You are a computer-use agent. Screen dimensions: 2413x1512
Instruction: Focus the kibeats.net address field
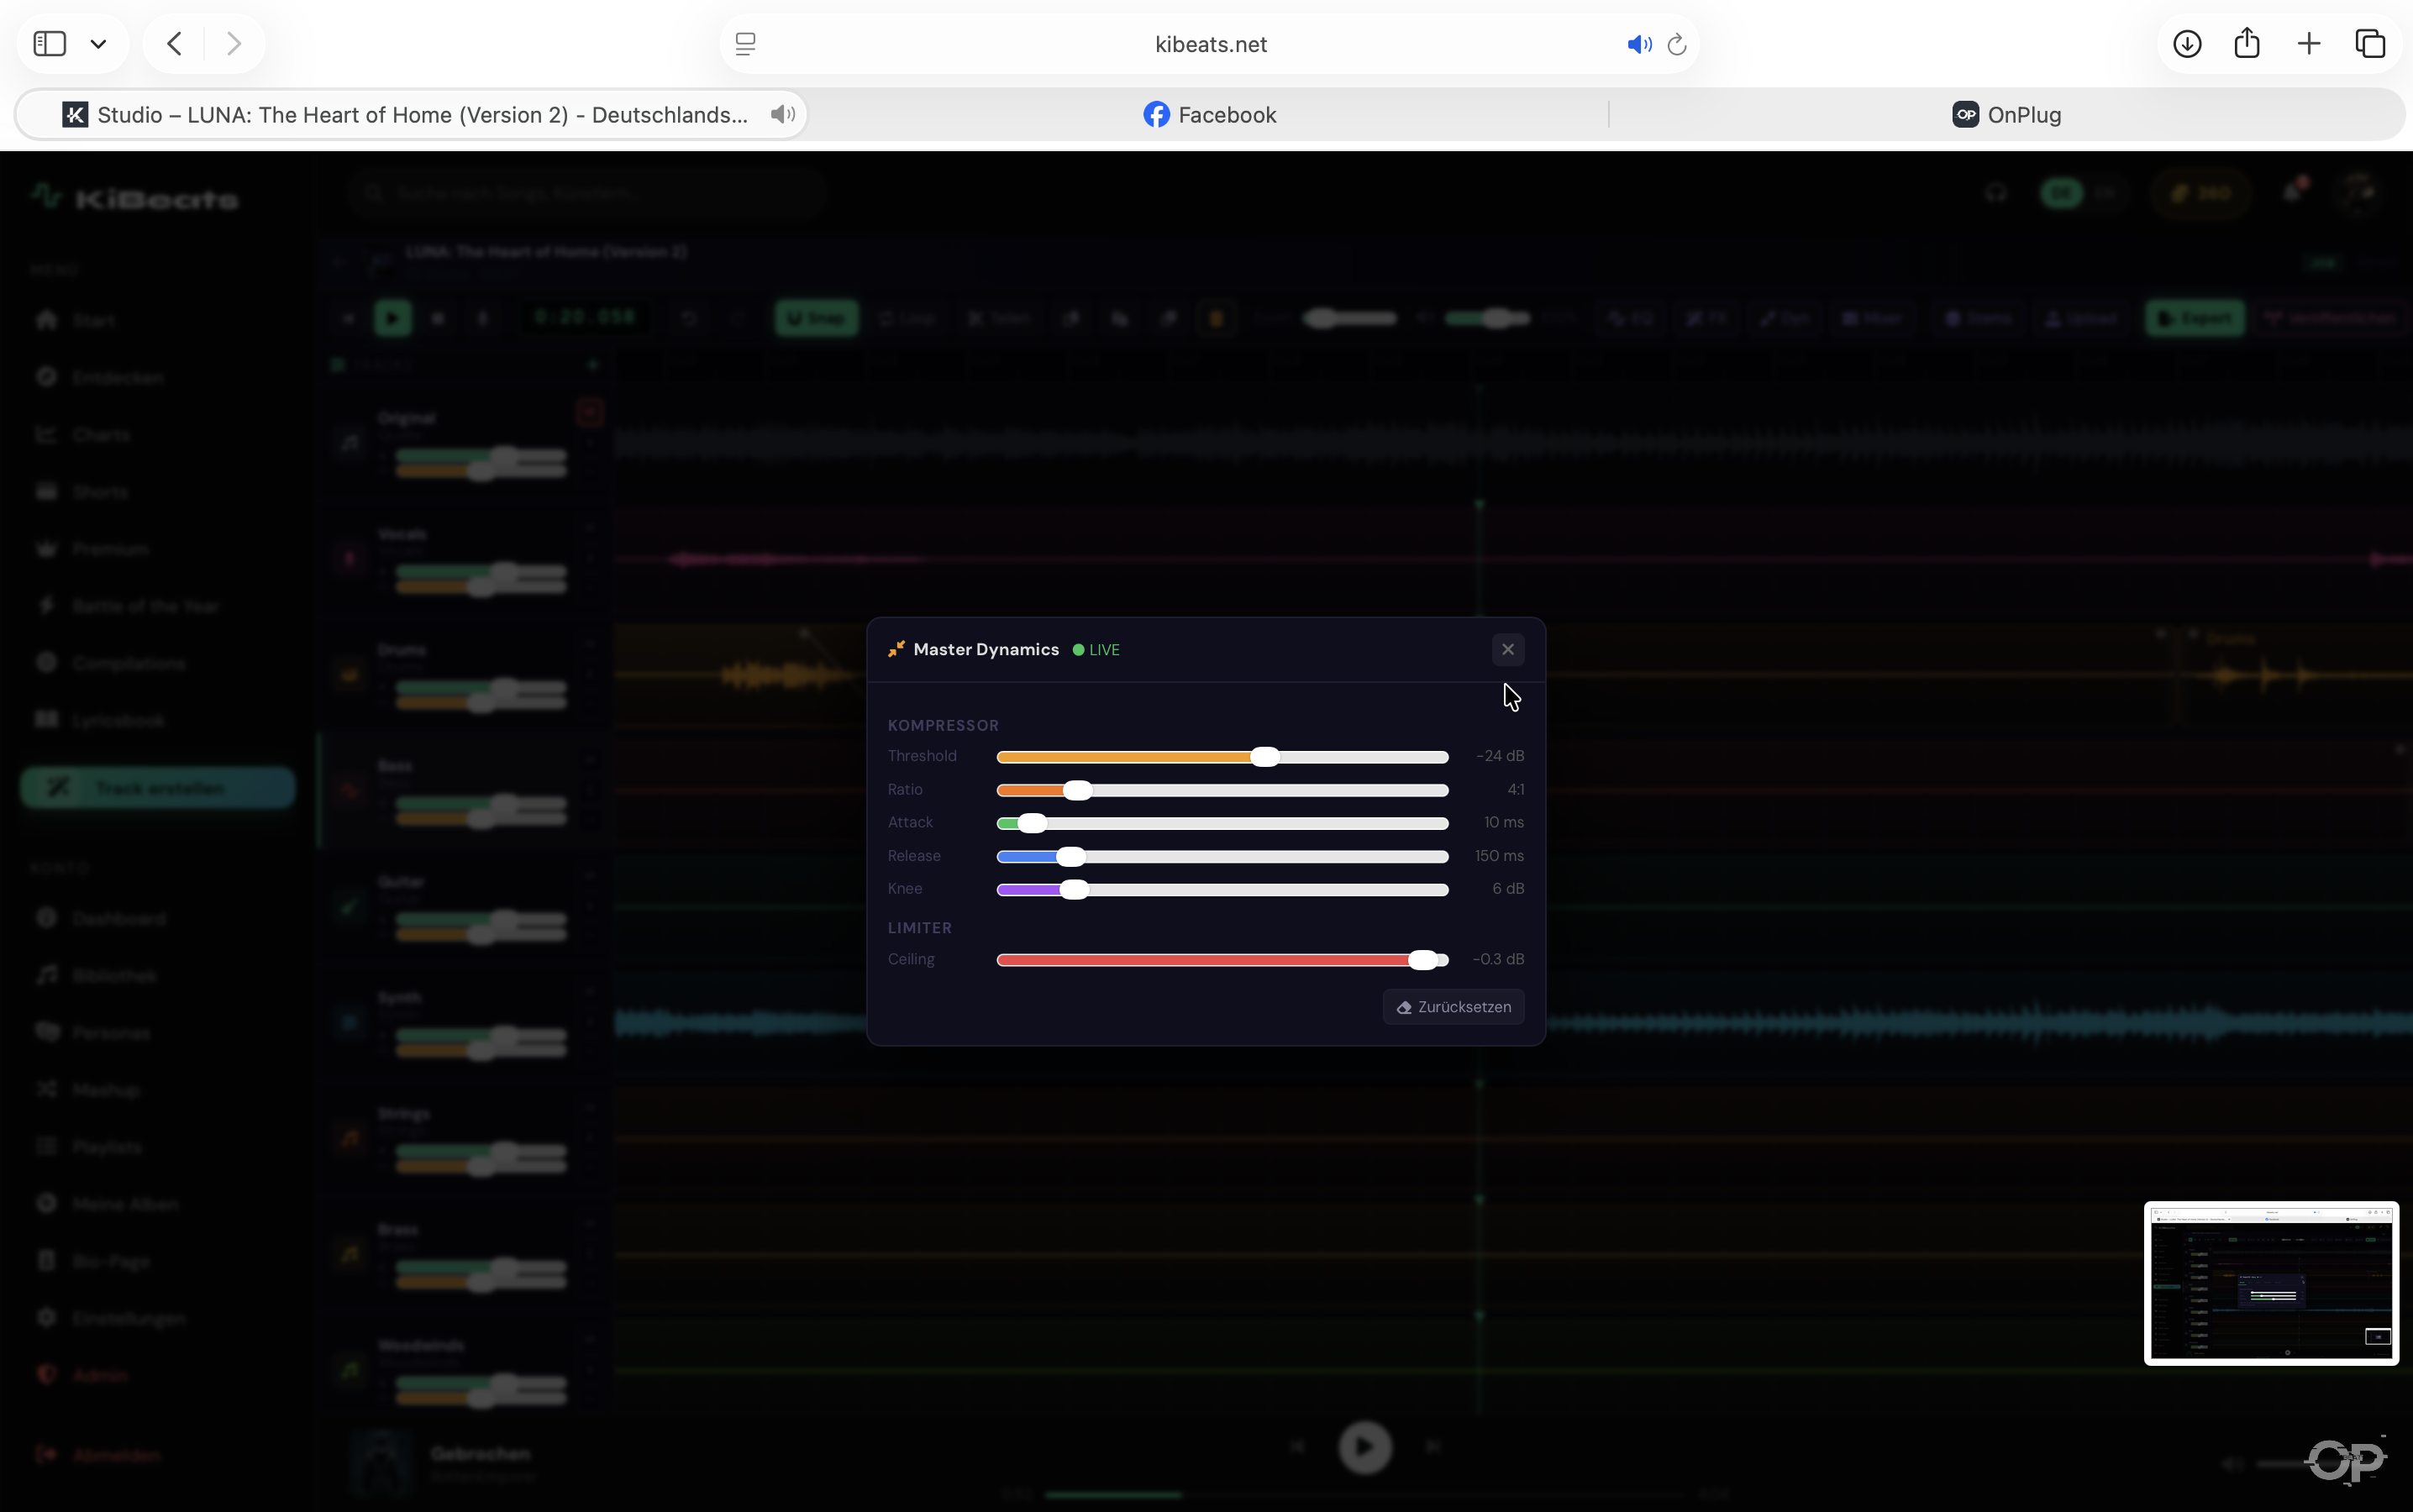(1210, 44)
